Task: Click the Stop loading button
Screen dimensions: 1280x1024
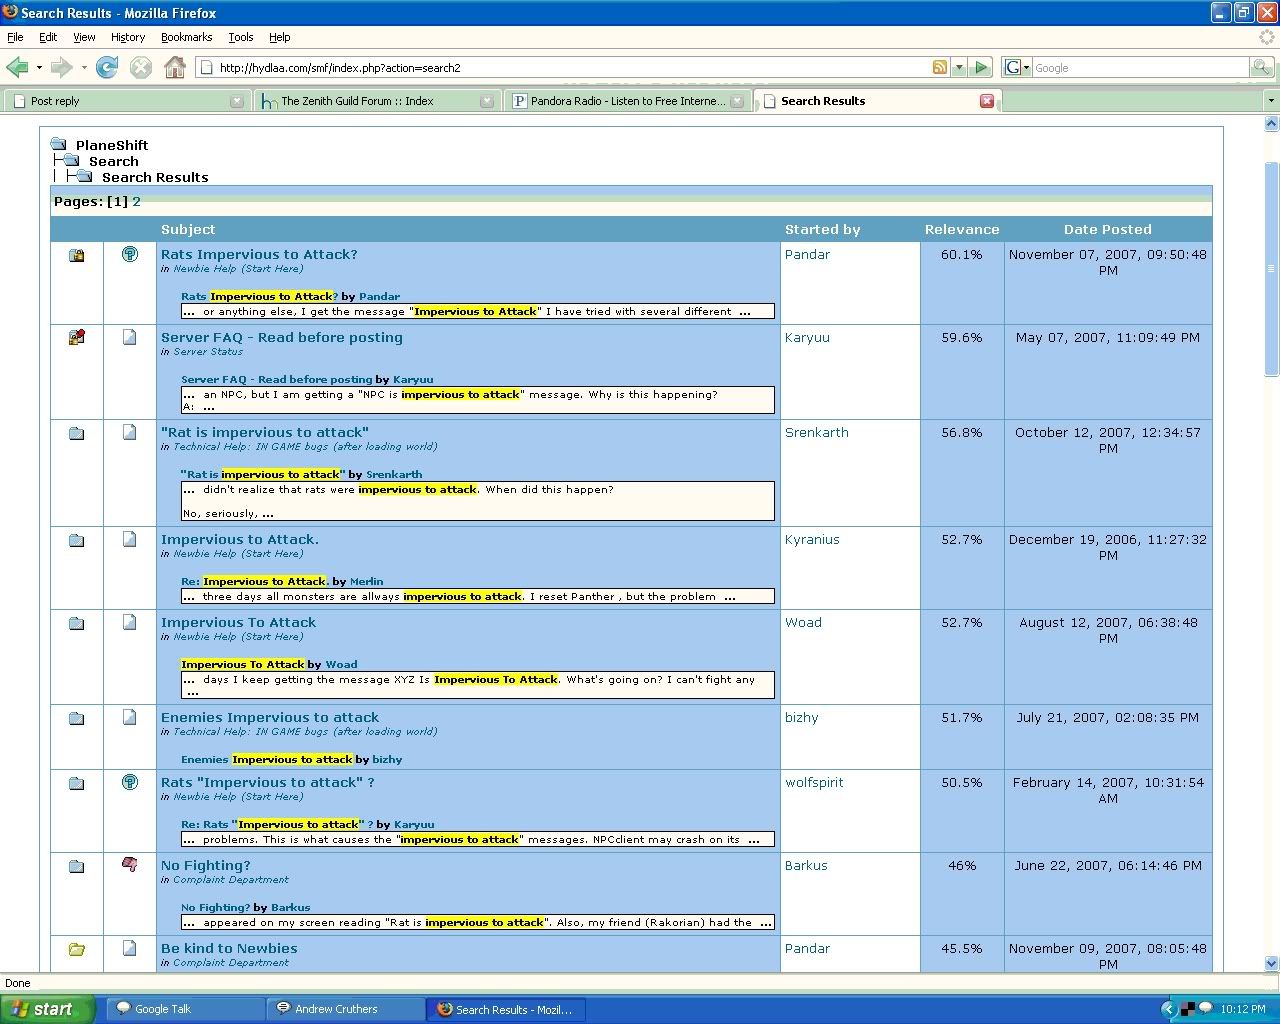Action: [x=141, y=67]
